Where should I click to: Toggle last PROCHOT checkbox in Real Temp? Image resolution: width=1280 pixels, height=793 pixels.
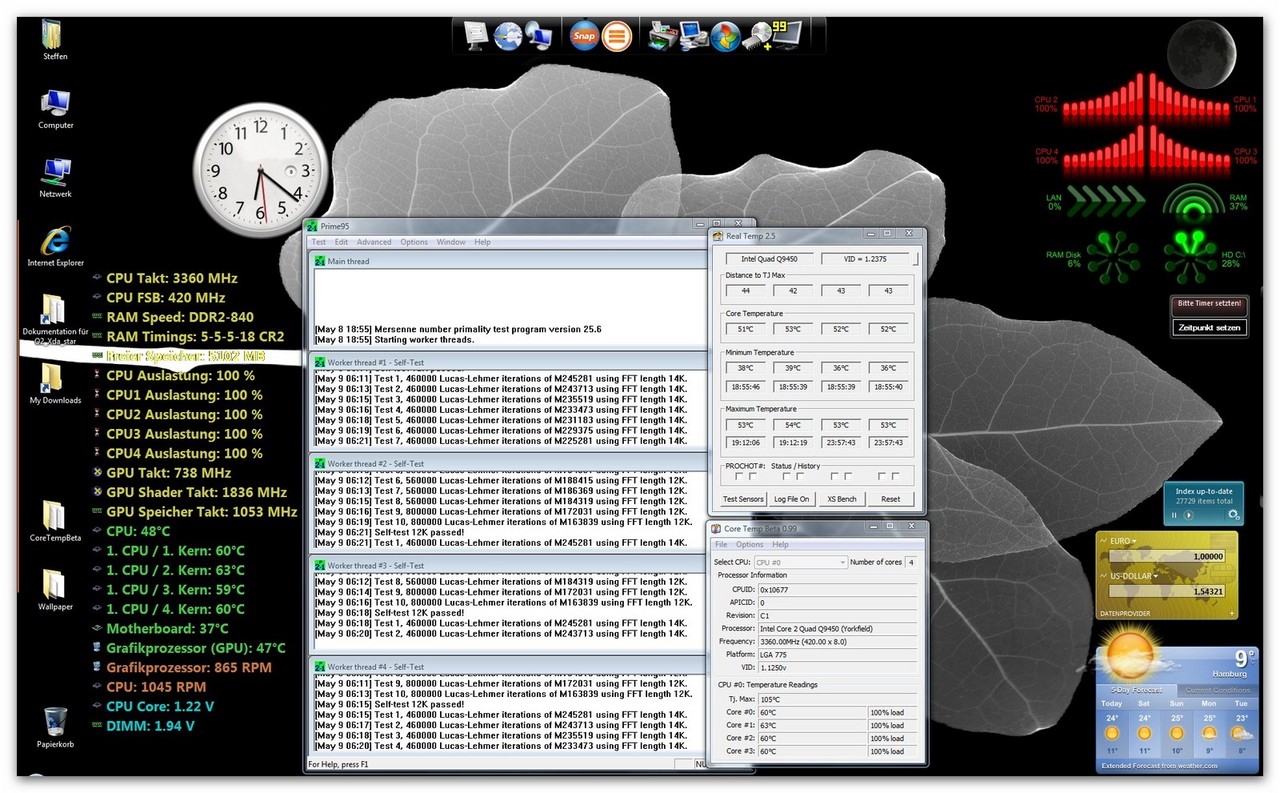pyautogui.click(x=896, y=476)
